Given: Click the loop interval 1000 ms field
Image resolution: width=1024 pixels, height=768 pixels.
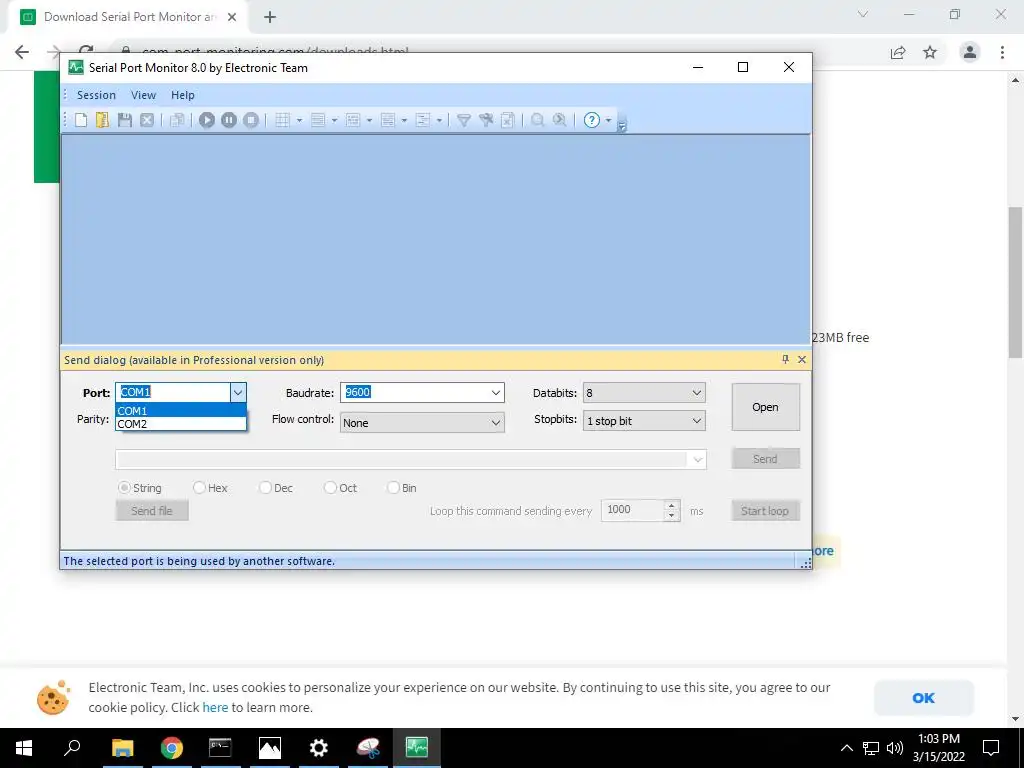Looking at the screenshot, I should pyautogui.click(x=633, y=510).
